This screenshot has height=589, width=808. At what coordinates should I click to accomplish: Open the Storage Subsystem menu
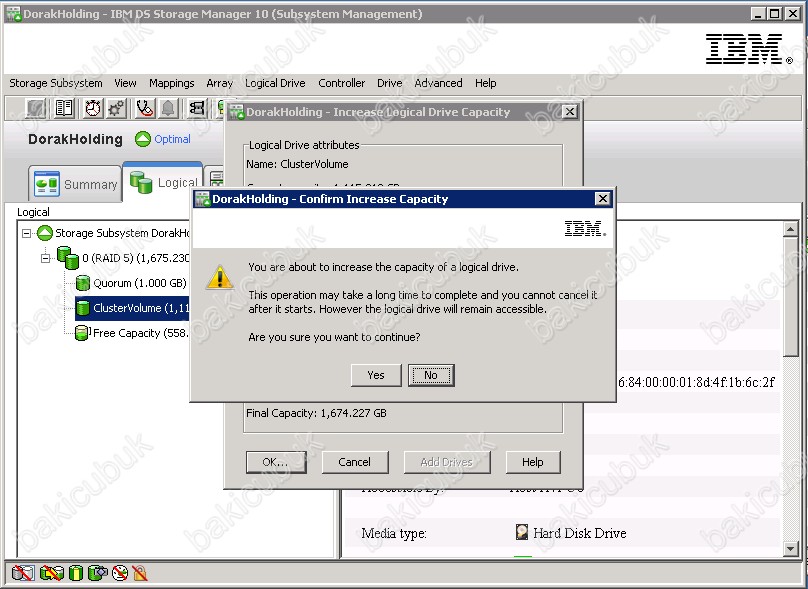tap(56, 83)
